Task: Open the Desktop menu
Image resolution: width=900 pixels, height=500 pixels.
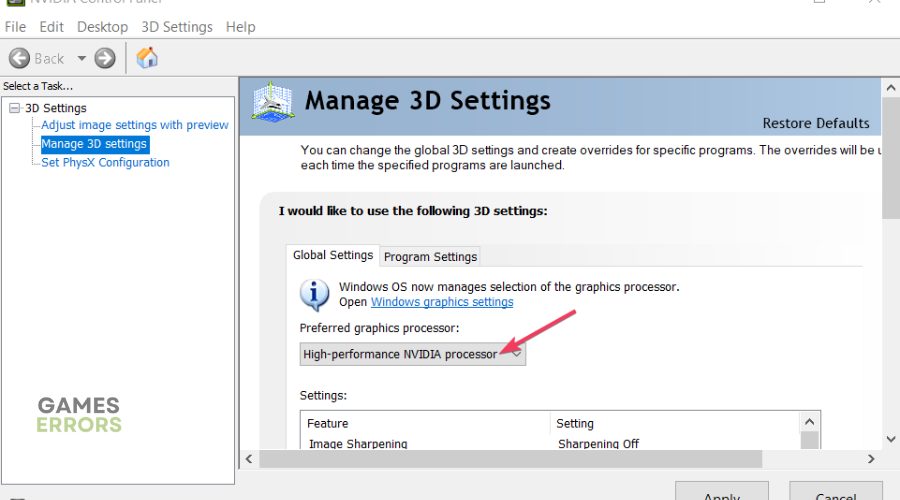Action: coord(102,27)
